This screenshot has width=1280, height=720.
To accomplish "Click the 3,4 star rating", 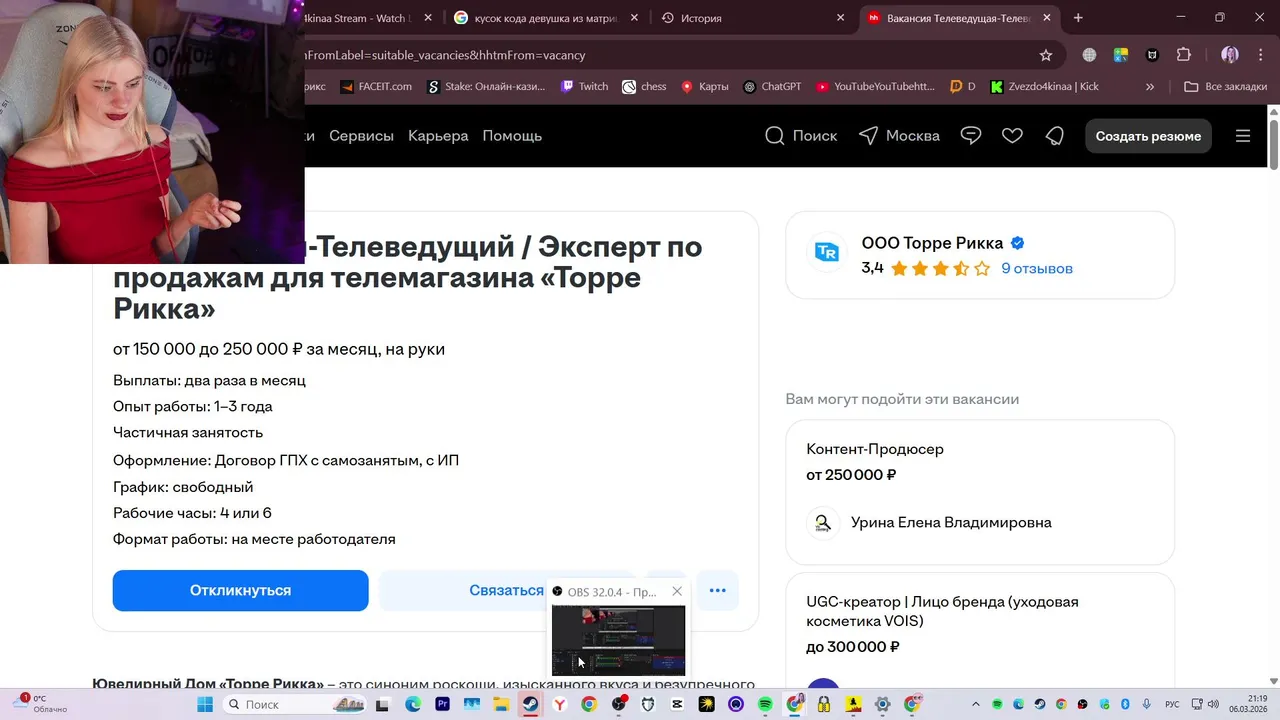I will (x=925, y=268).
